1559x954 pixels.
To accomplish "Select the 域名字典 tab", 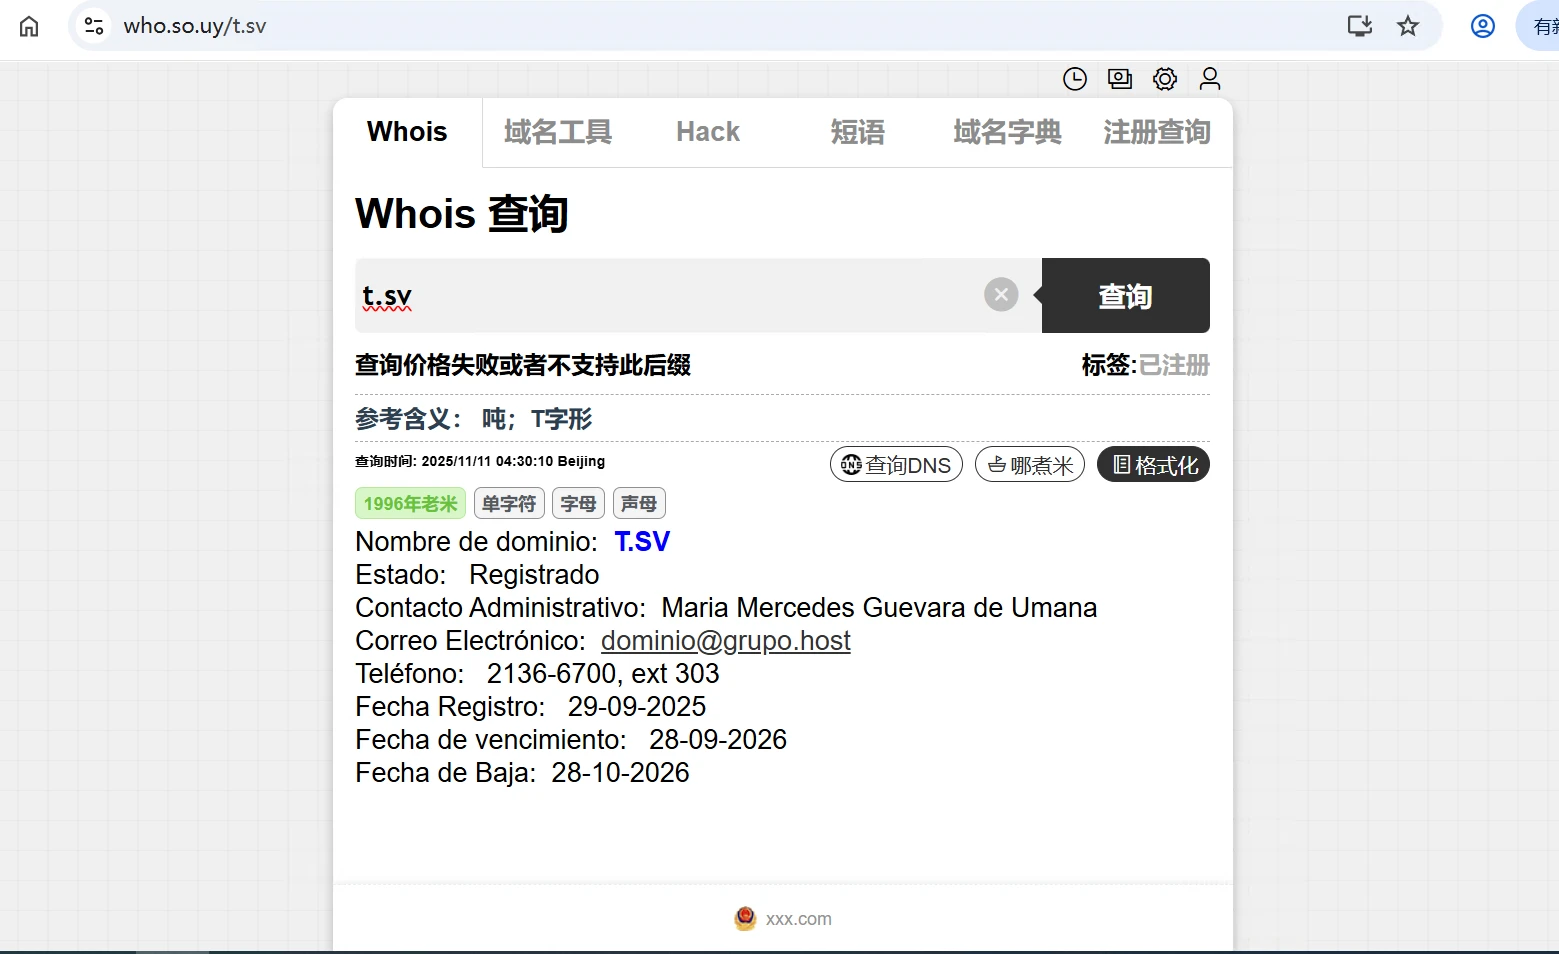I will (x=1007, y=132).
